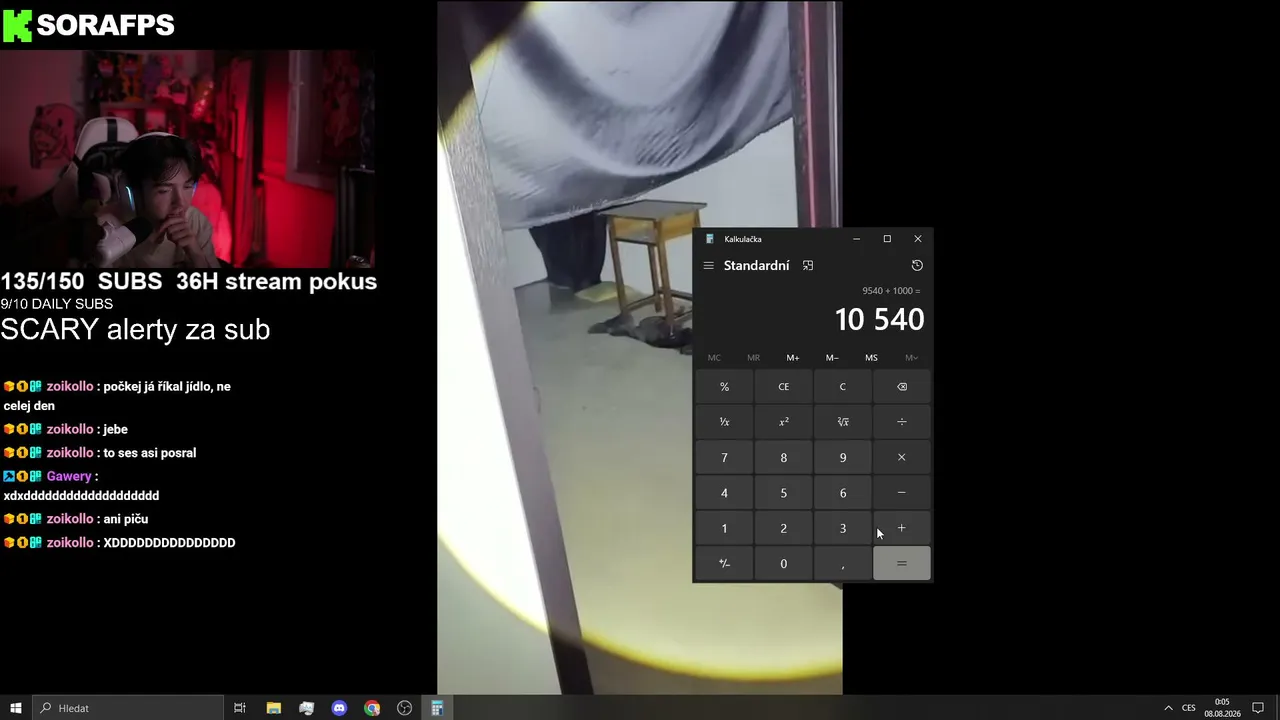This screenshot has height=720, width=1280.
Task: Click digit 8 on the calculator
Action: click(783, 458)
